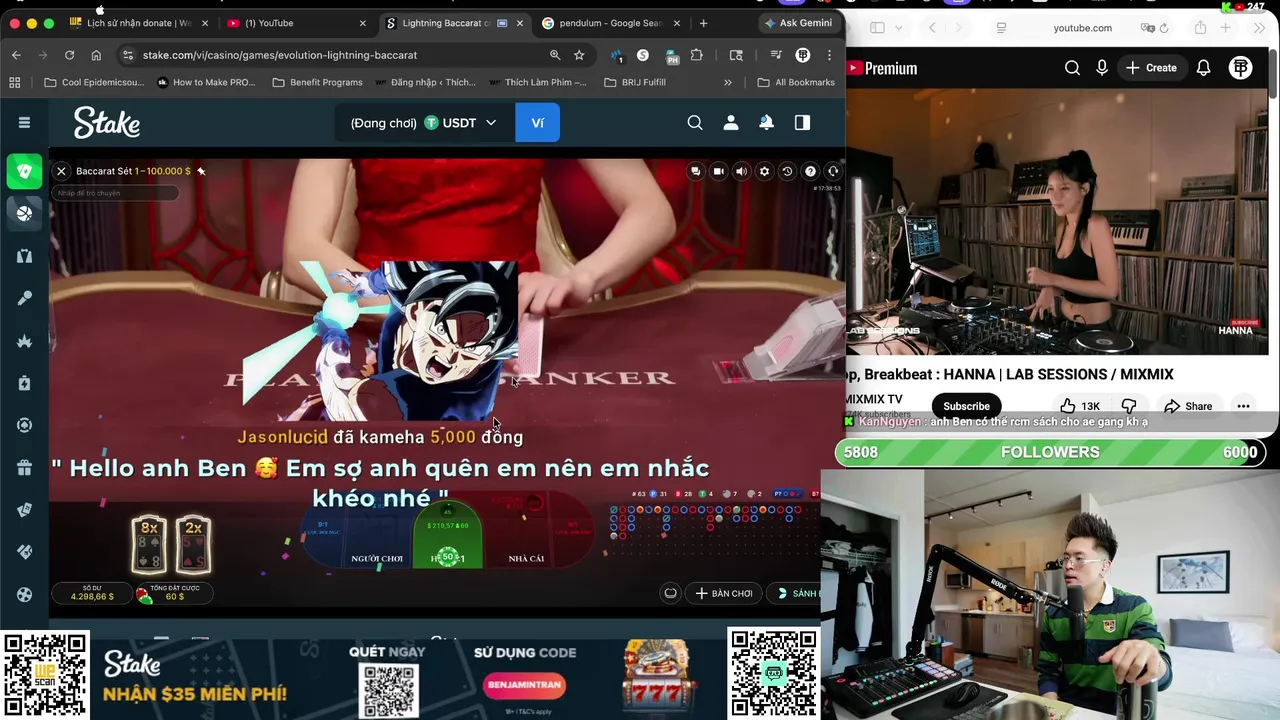The width and height of the screenshot is (1280, 720).
Task: Switch to Lịch sử nhận donate tab
Action: (x=138, y=23)
